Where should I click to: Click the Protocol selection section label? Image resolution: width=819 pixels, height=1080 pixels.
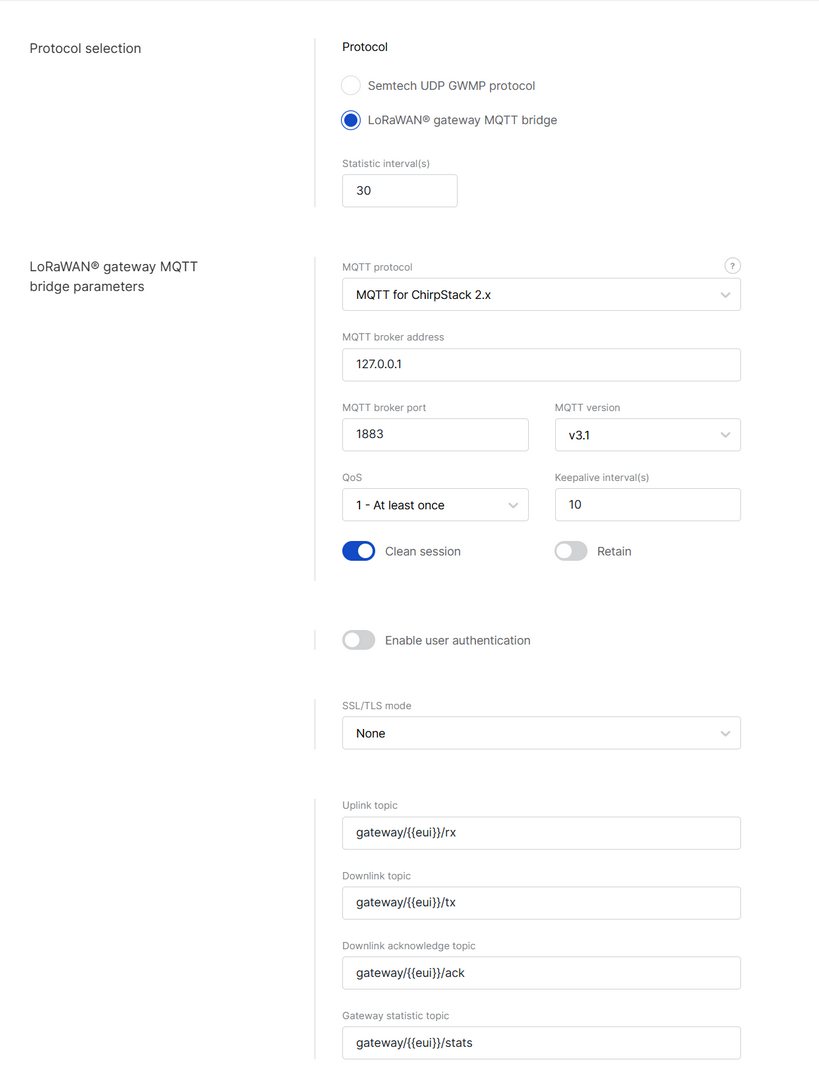[85, 48]
